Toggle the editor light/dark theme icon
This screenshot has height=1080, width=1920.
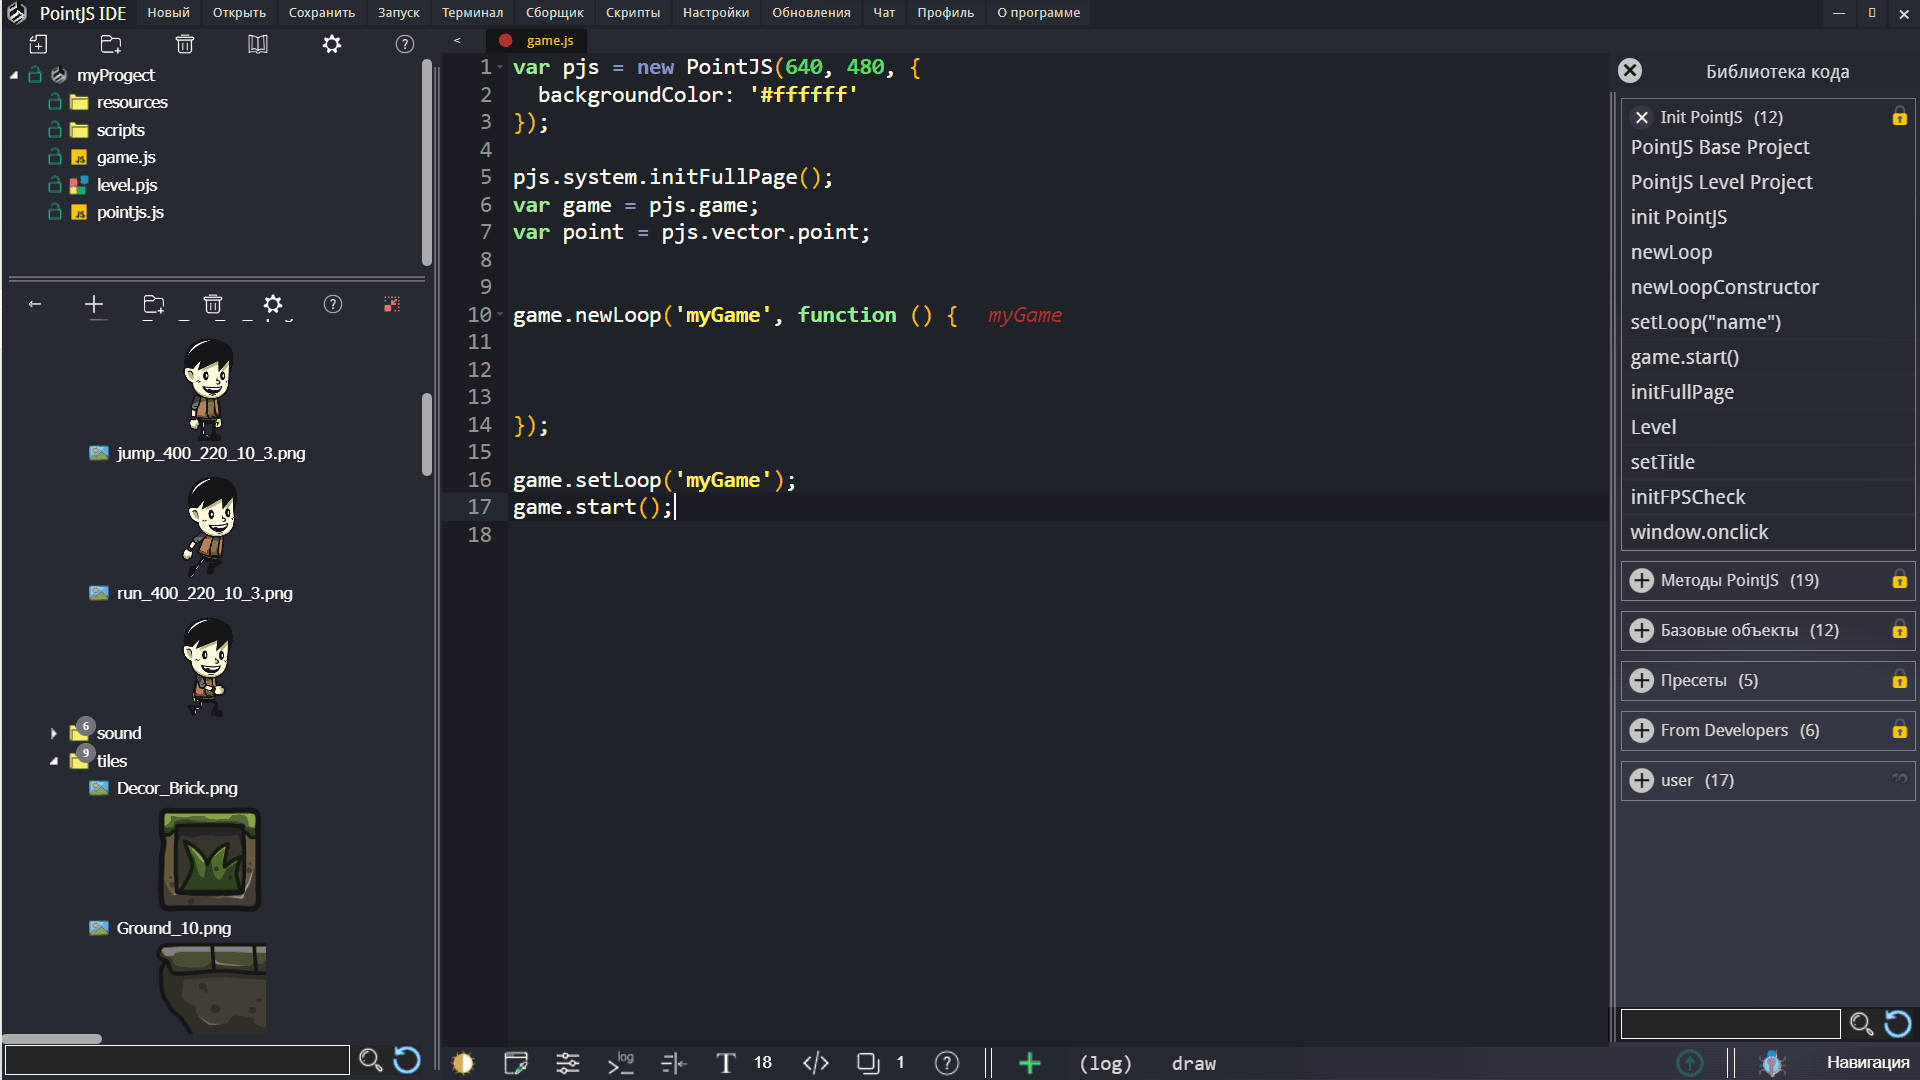click(x=463, y=1063)
